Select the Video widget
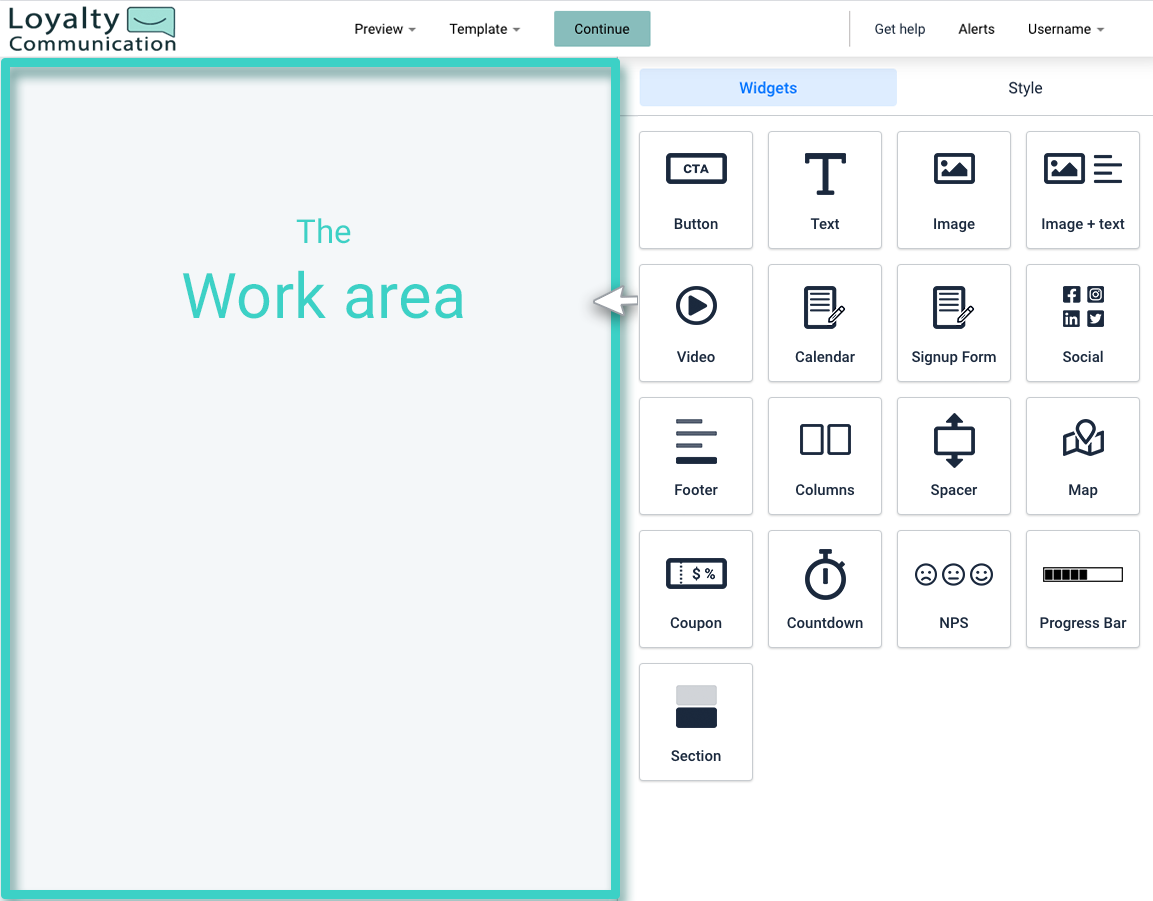 coord(695,323)
